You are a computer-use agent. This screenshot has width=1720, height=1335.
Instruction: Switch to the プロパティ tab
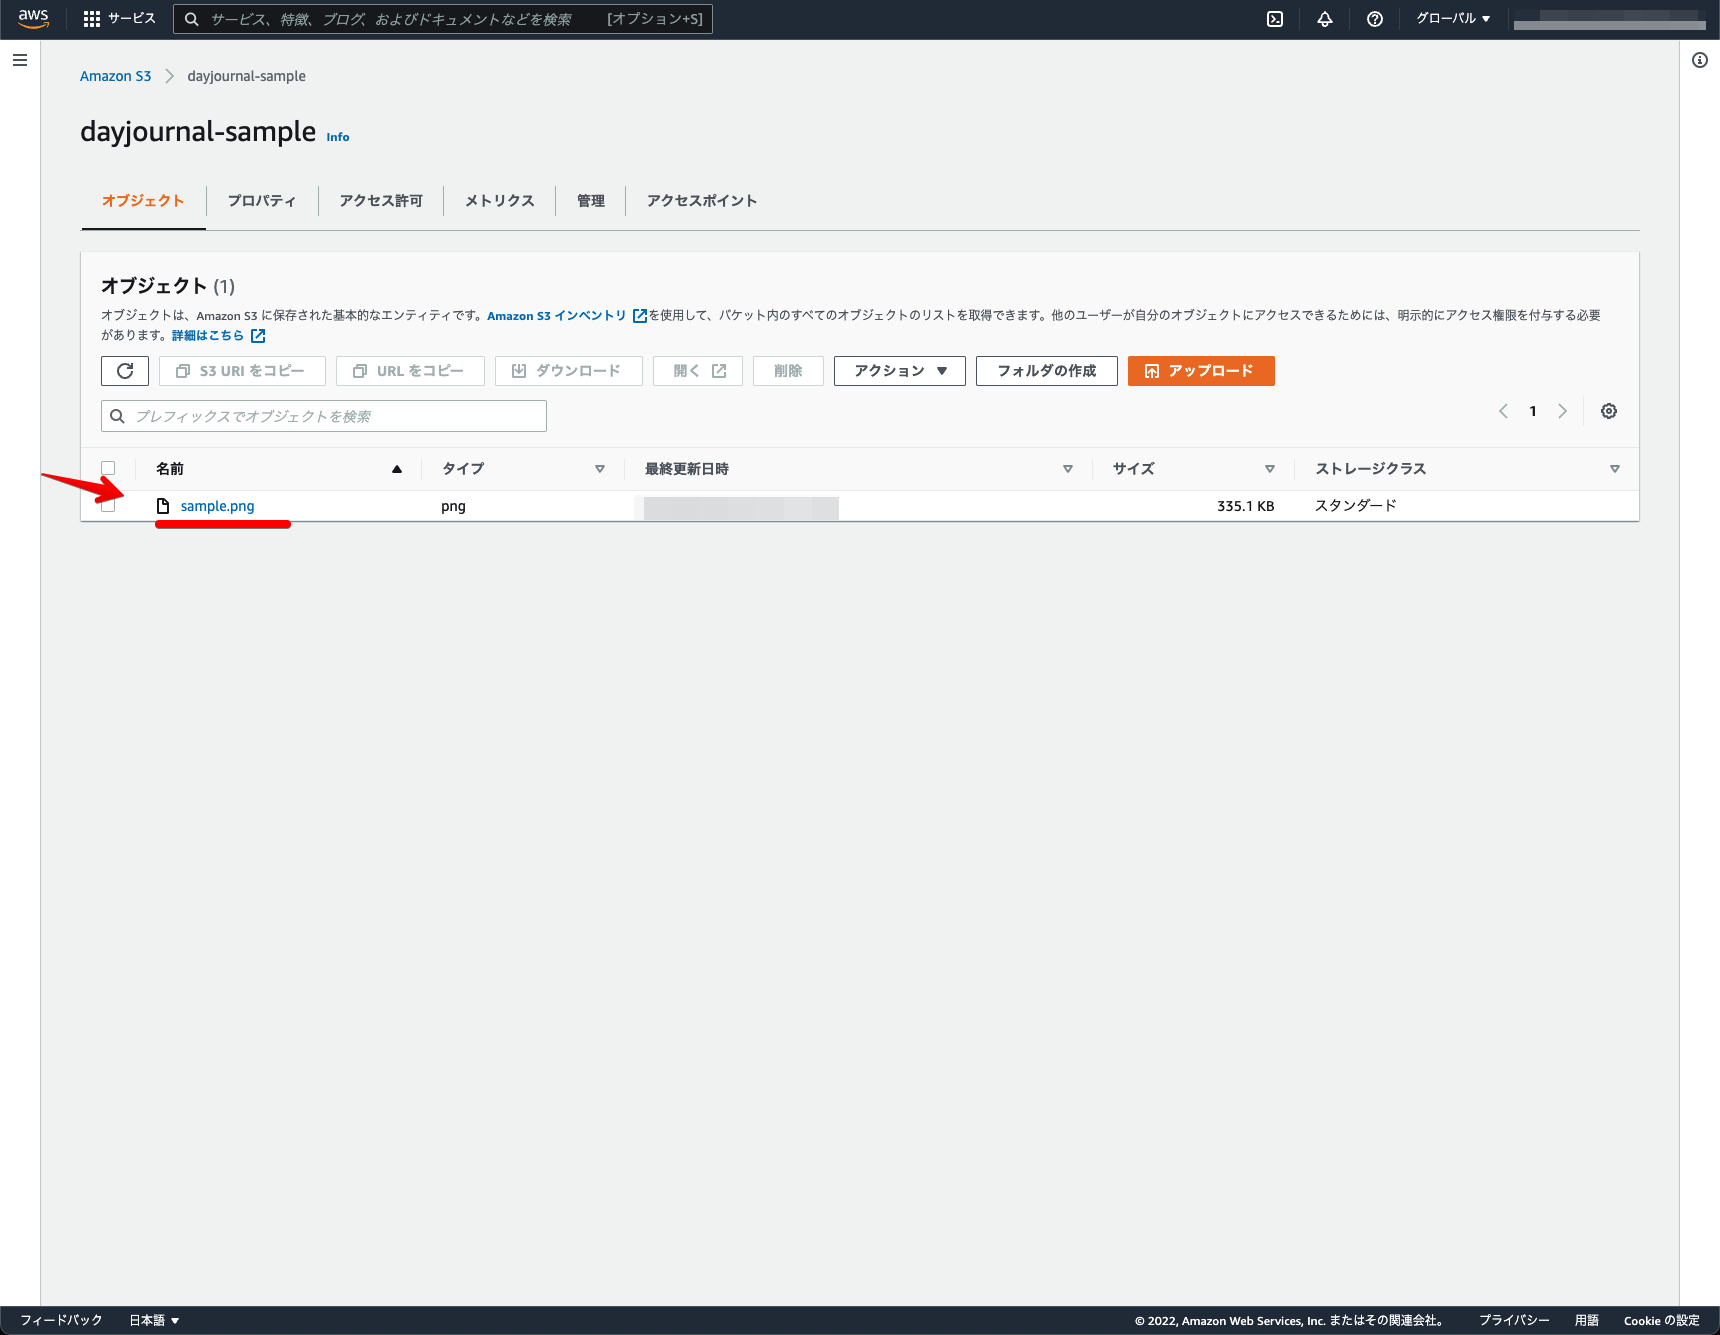pos(262,201)
